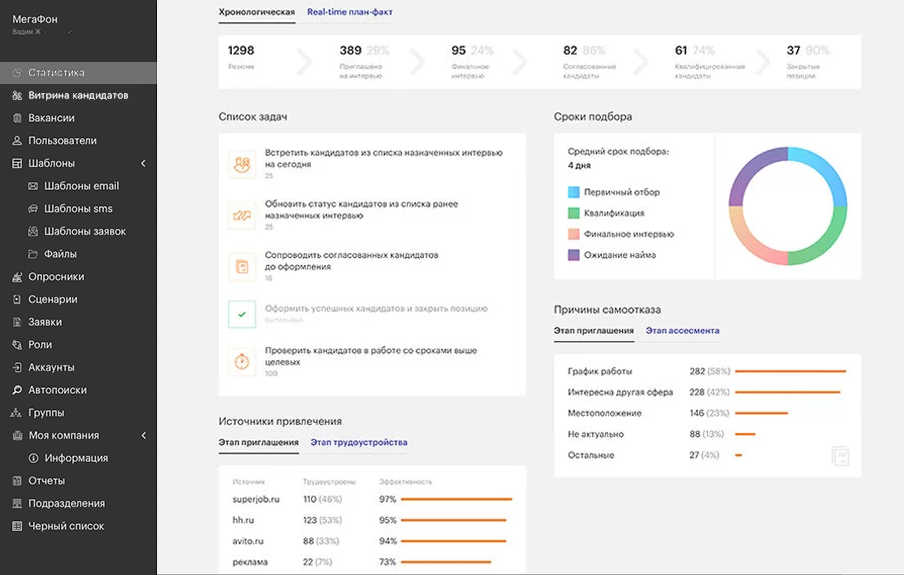The width and height of the screenshot is (904, 575).
Task: Click the Информация info icon
Action: coord(33,458)
